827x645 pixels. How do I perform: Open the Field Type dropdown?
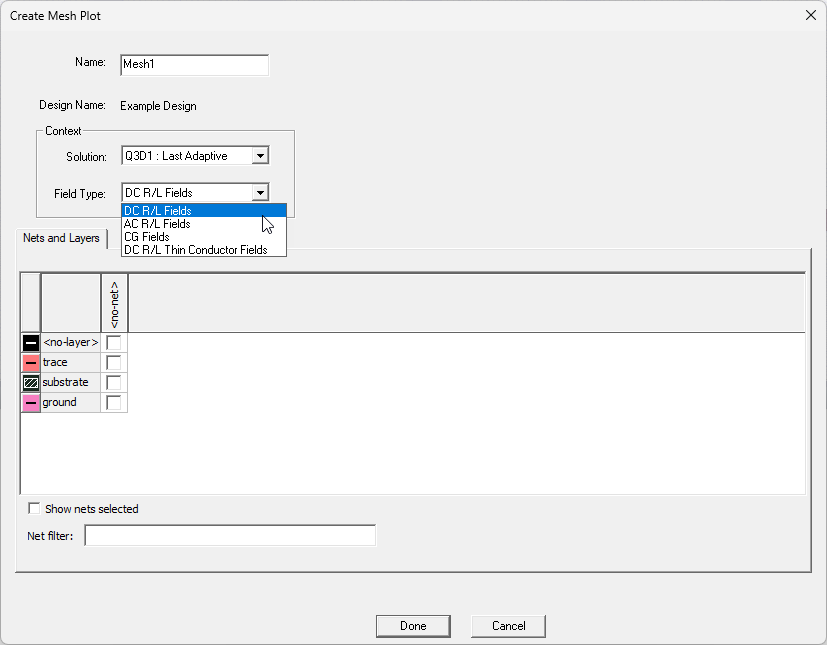[x=260, y=192]
